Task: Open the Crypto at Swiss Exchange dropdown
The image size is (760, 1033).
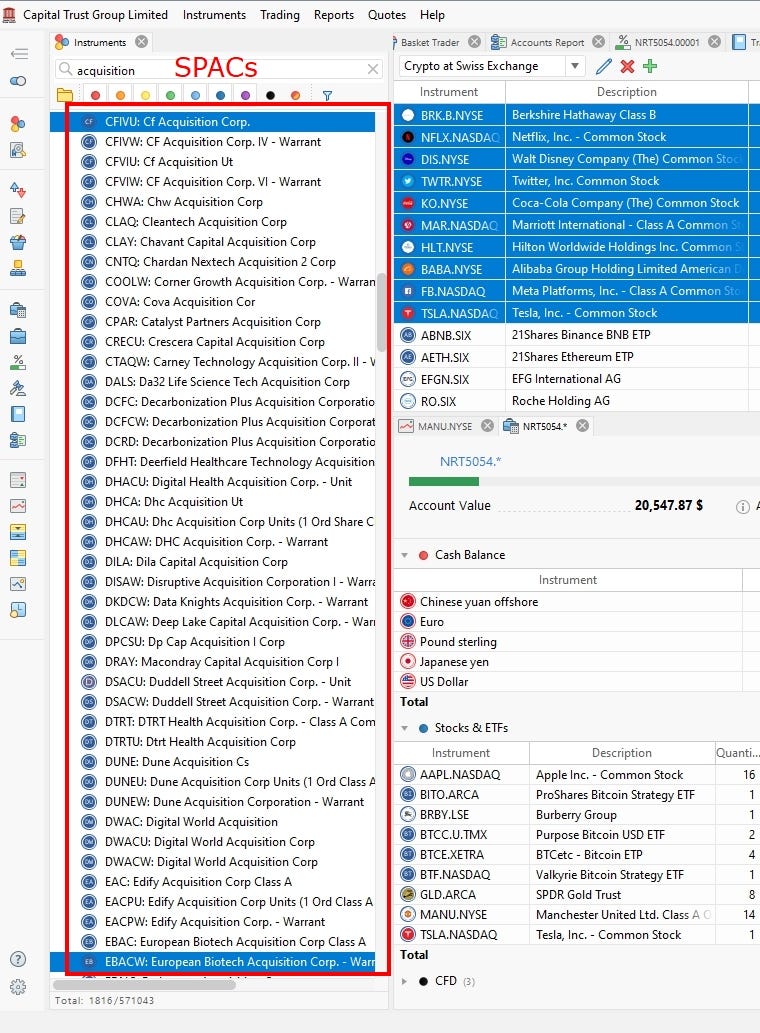Action: click(x=574, y=66)
